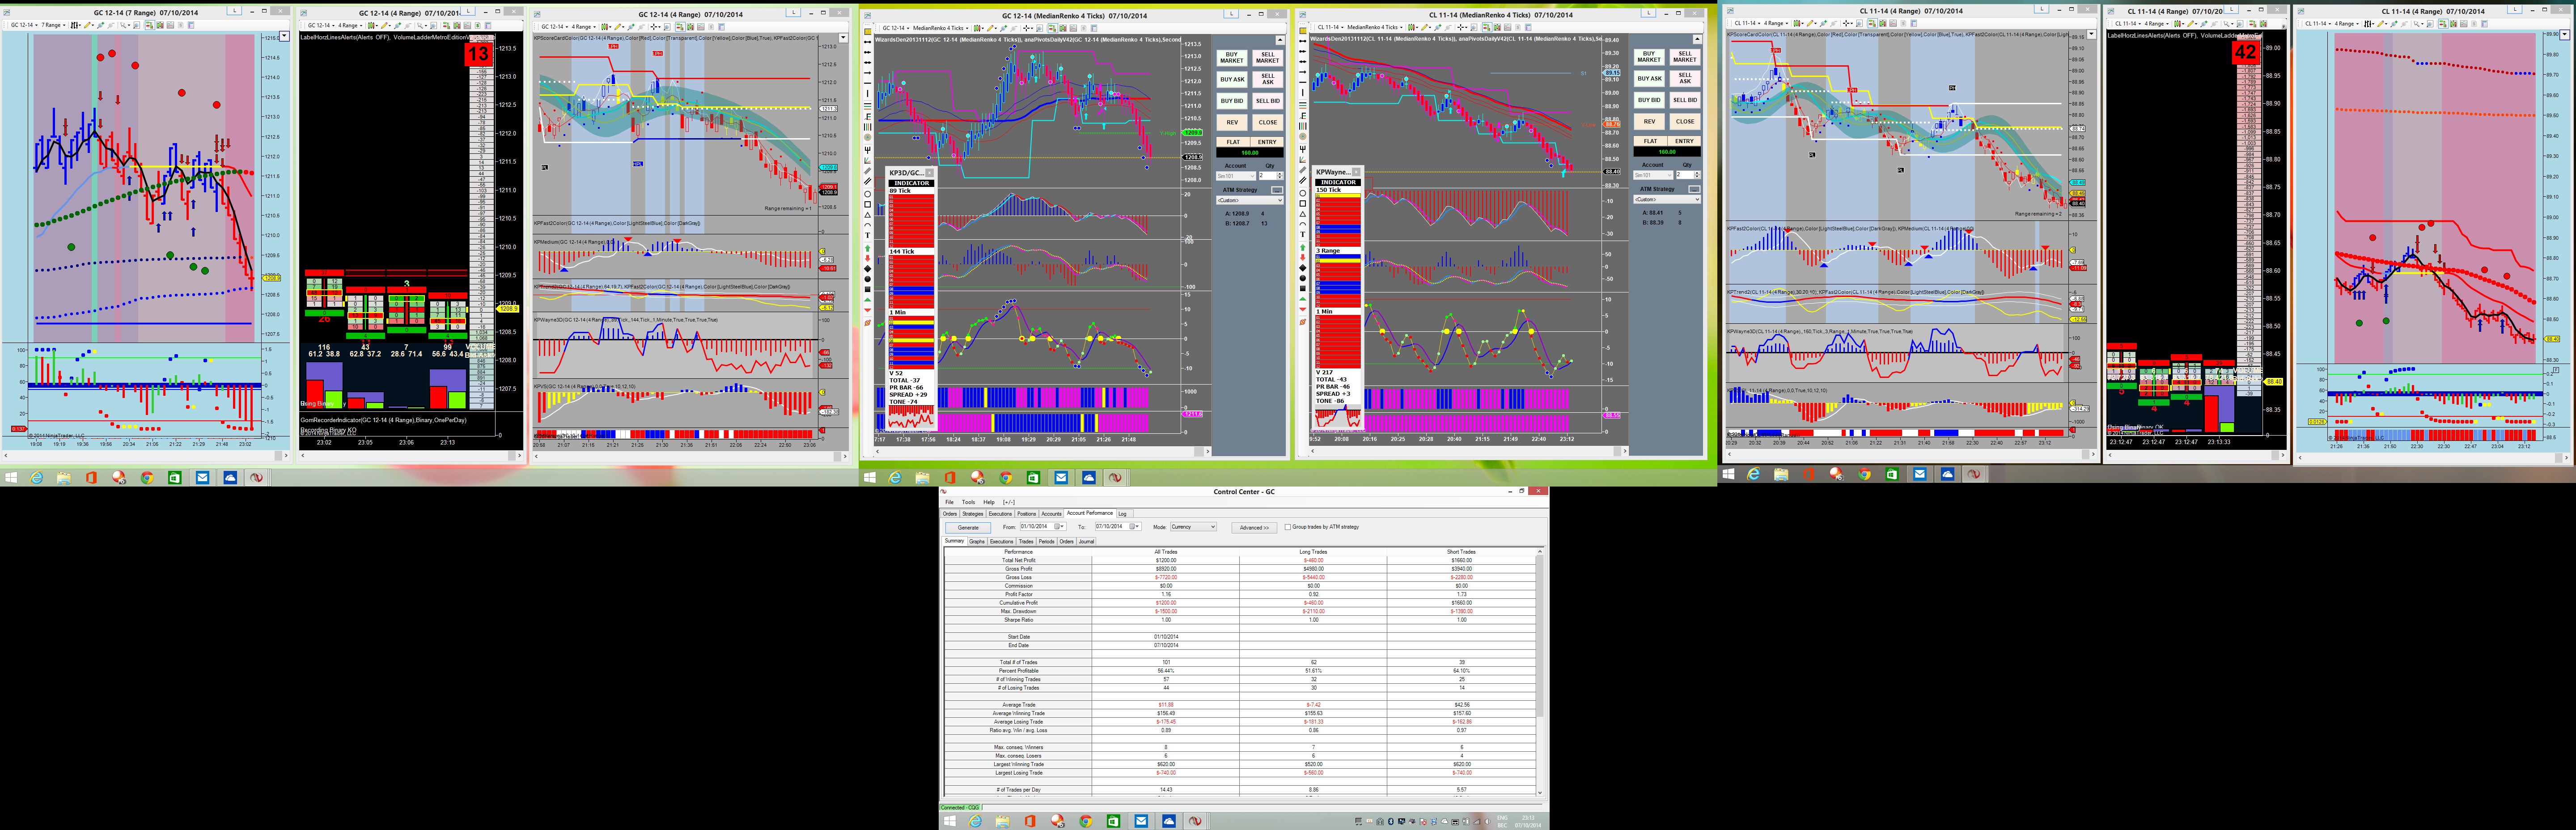The width and height of the screenshot is (2576, 830).
Task: Click SELL BID in CL Chart Trader
Action: point(1685,100)
